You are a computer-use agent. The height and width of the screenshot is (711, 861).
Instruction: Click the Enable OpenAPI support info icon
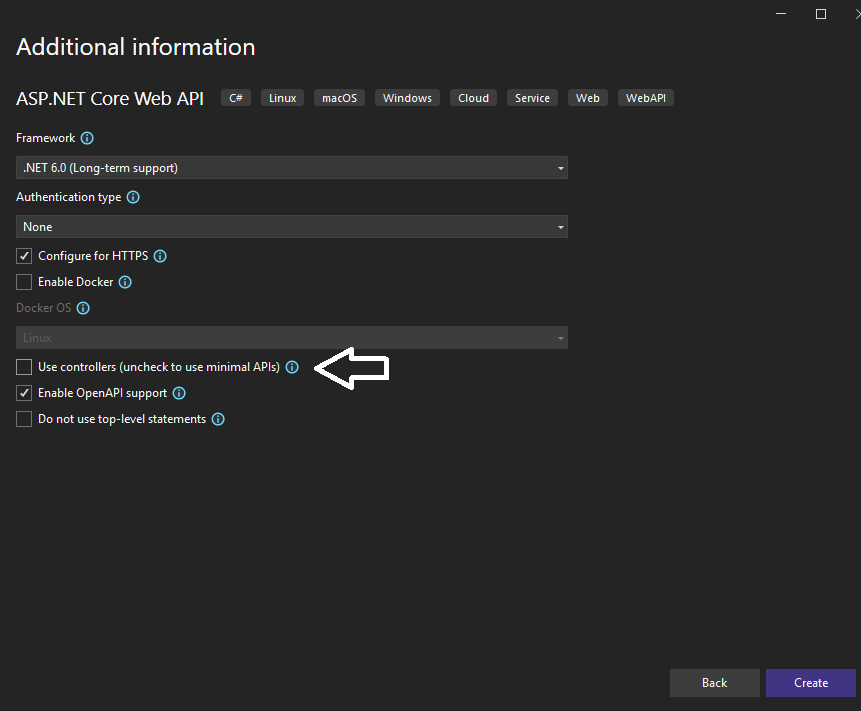click(x=179, y=393)
